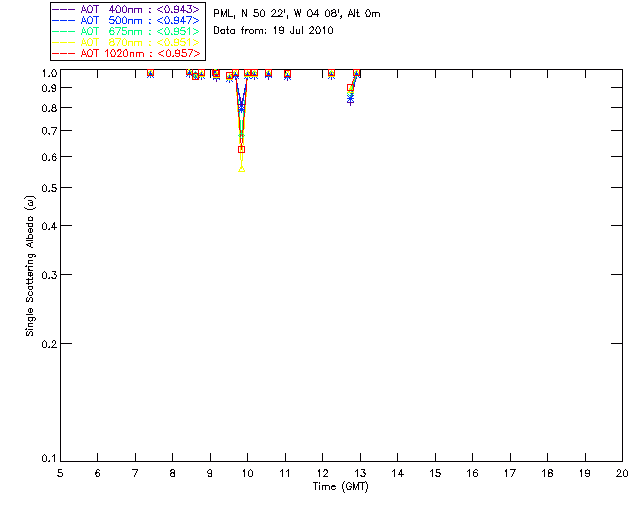640x512 pixels.
Task: Click the x-axis tick label 10
Action: click(x=247, y=473)
